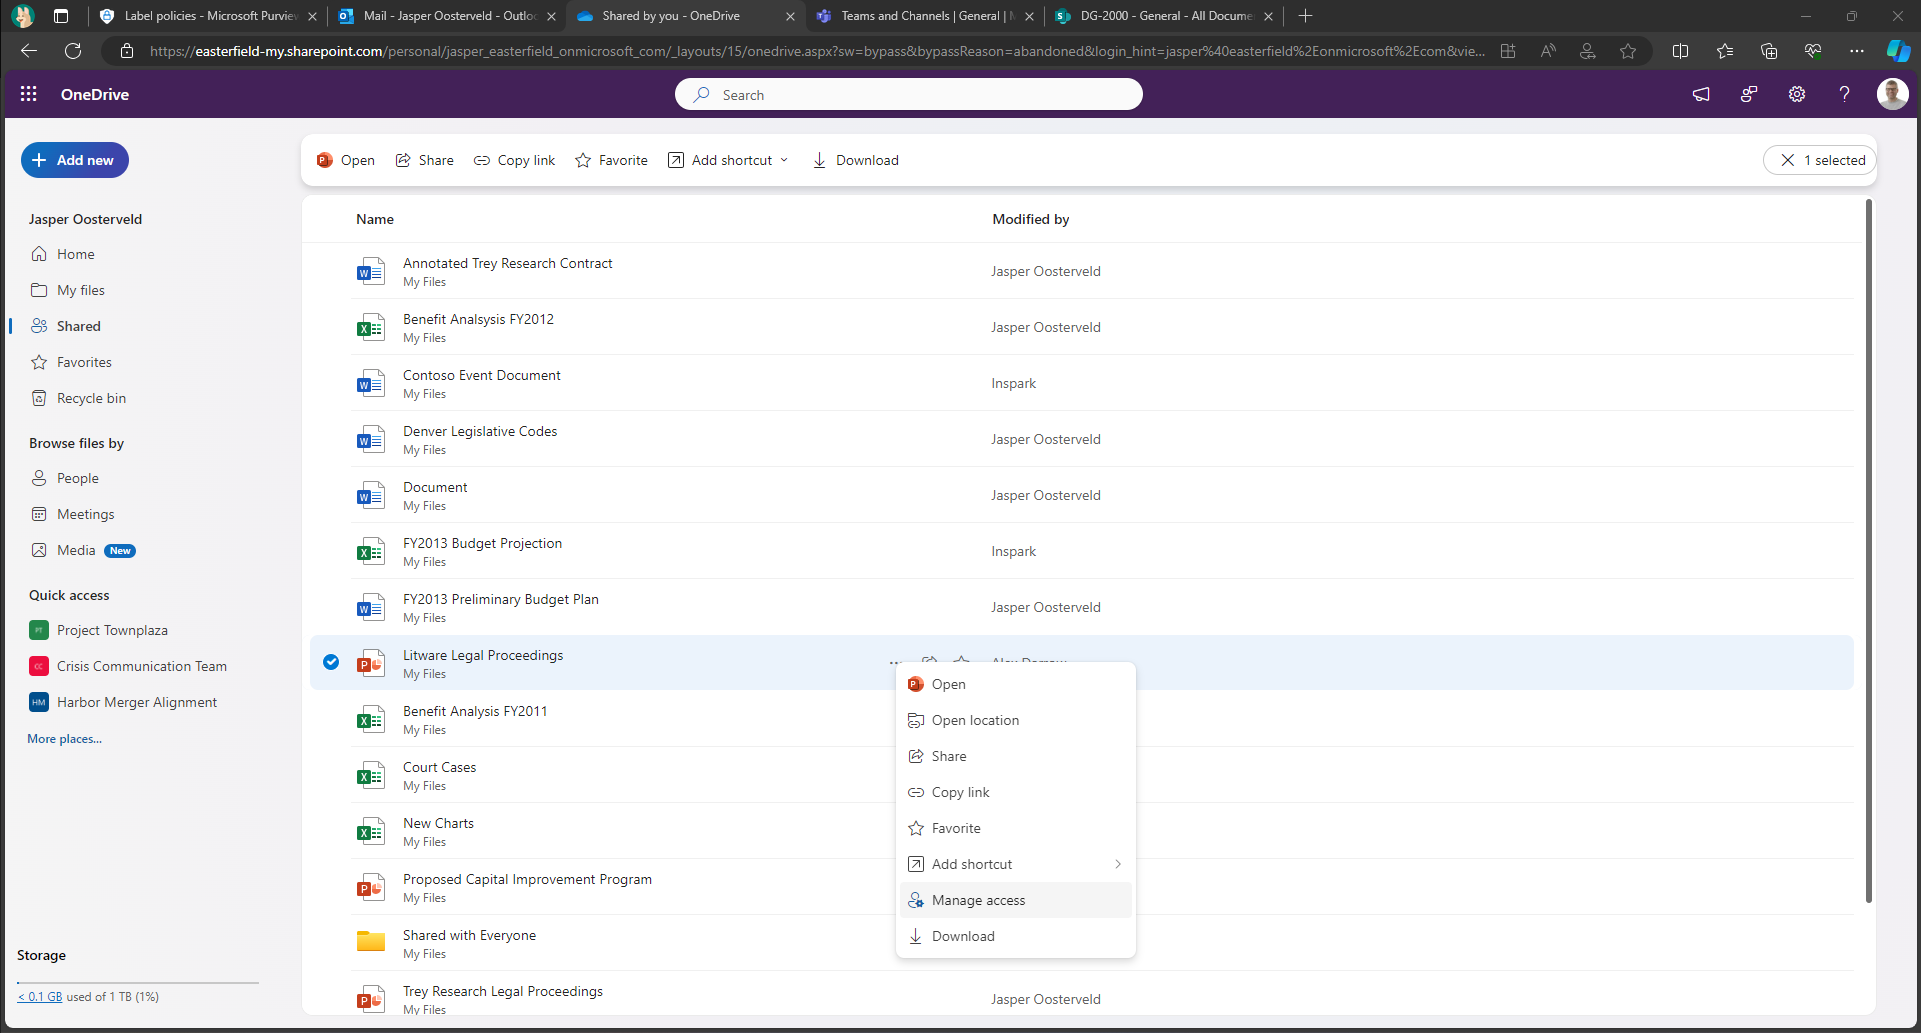Click the Project Townplaza quick access icon
The height and width of the screenshot is (1033, 1921).
click(x=39, y=630)
